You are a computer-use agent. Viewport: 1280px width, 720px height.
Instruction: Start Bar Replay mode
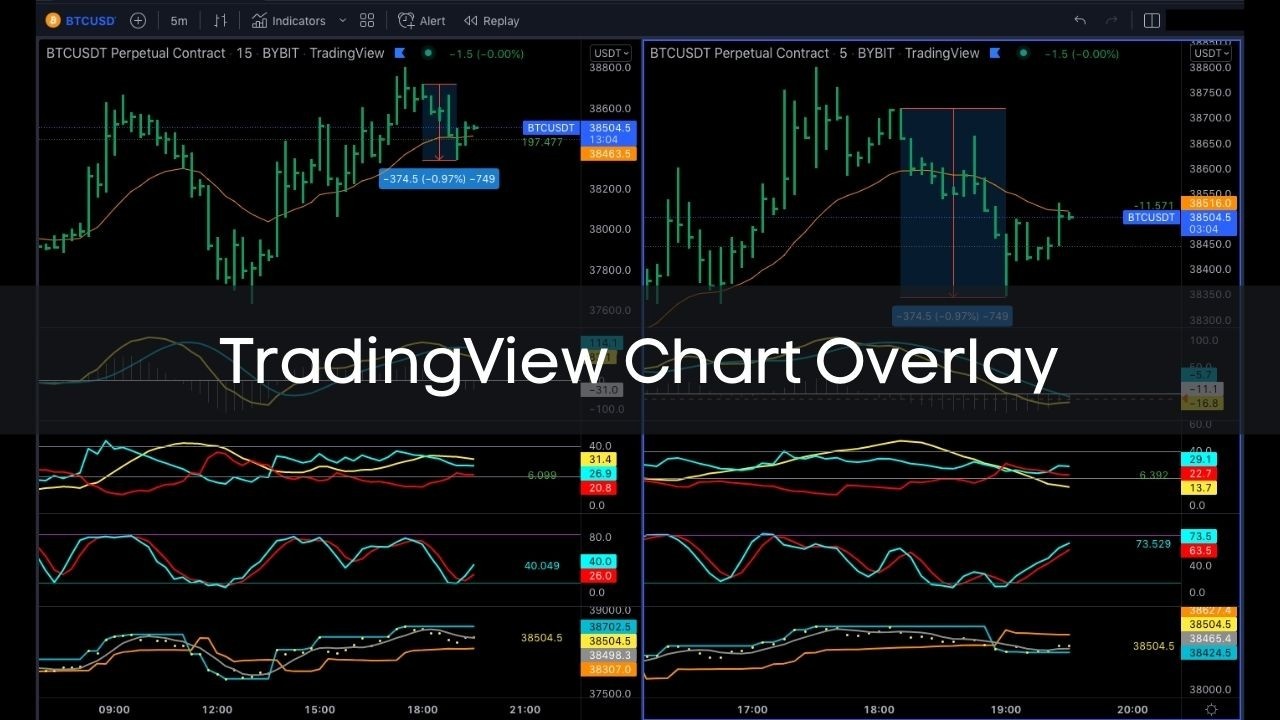pyautogui.click(x=491, y=20)
